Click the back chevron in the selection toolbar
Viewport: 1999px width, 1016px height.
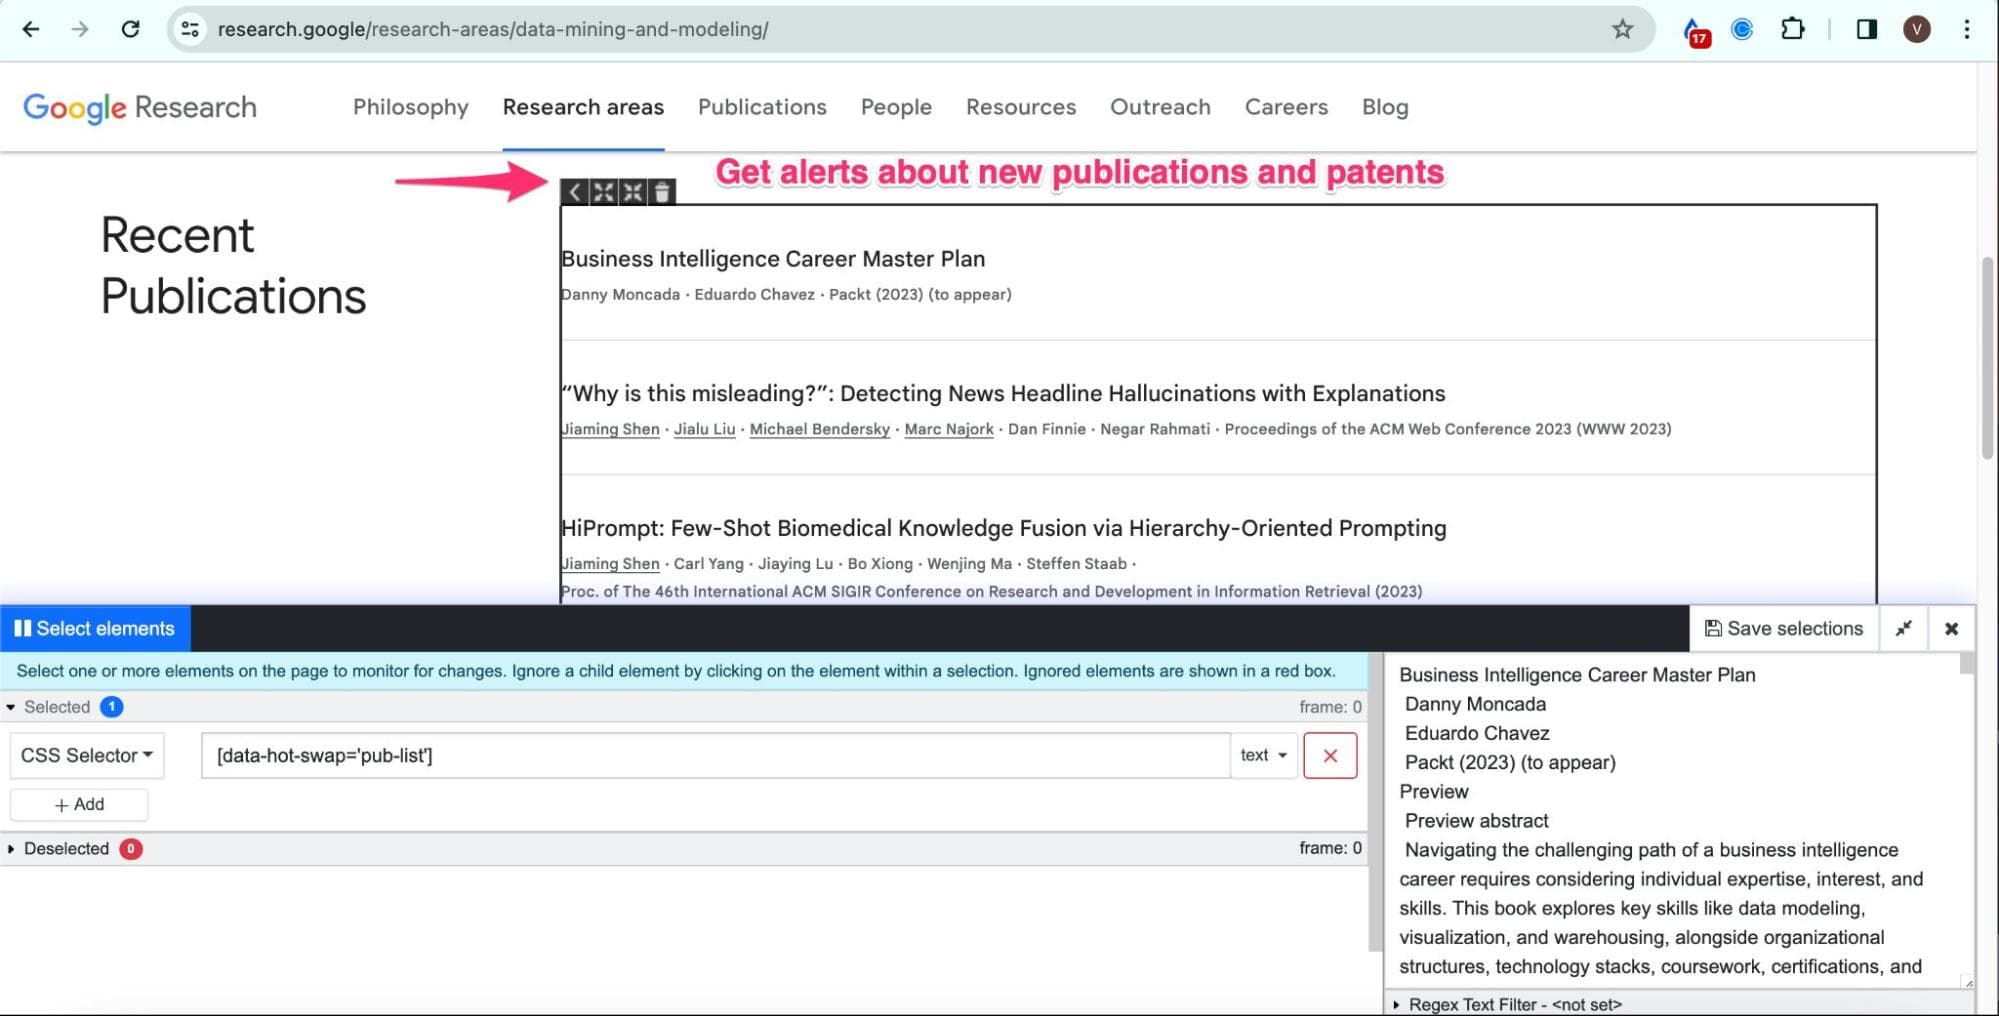coord(575,192)
